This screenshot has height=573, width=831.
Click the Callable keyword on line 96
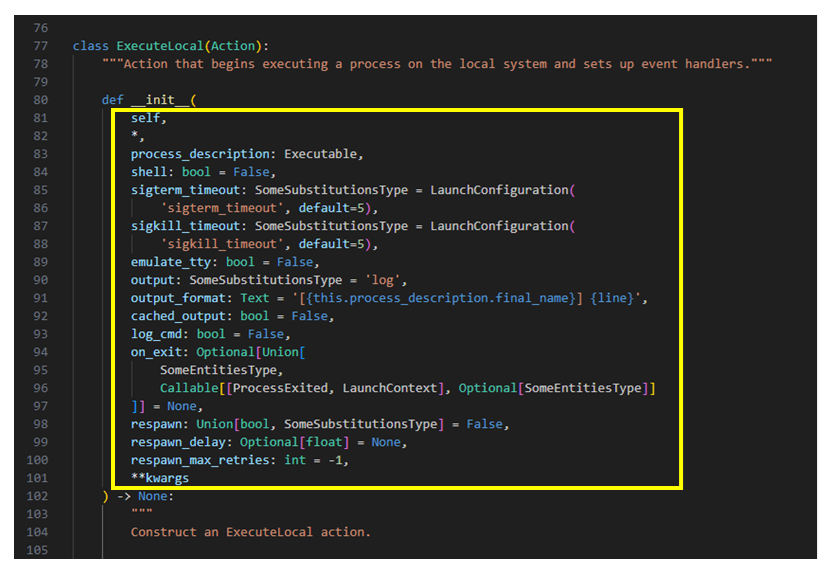[x=189, y=389]
